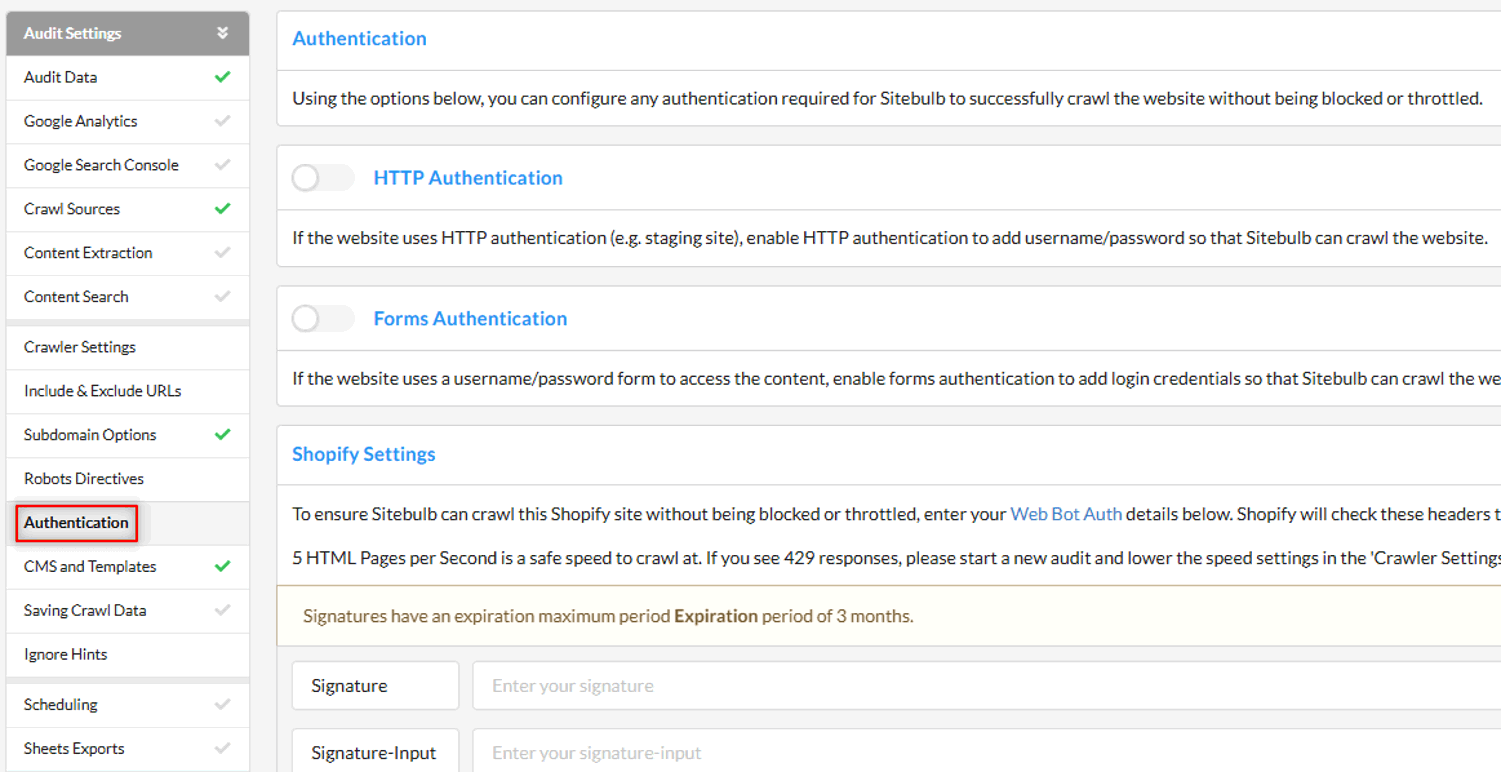The image size is (1501, 772).
Task: Click the gray checkmark next to Google Analytics
Action: (x=221, y=121)
